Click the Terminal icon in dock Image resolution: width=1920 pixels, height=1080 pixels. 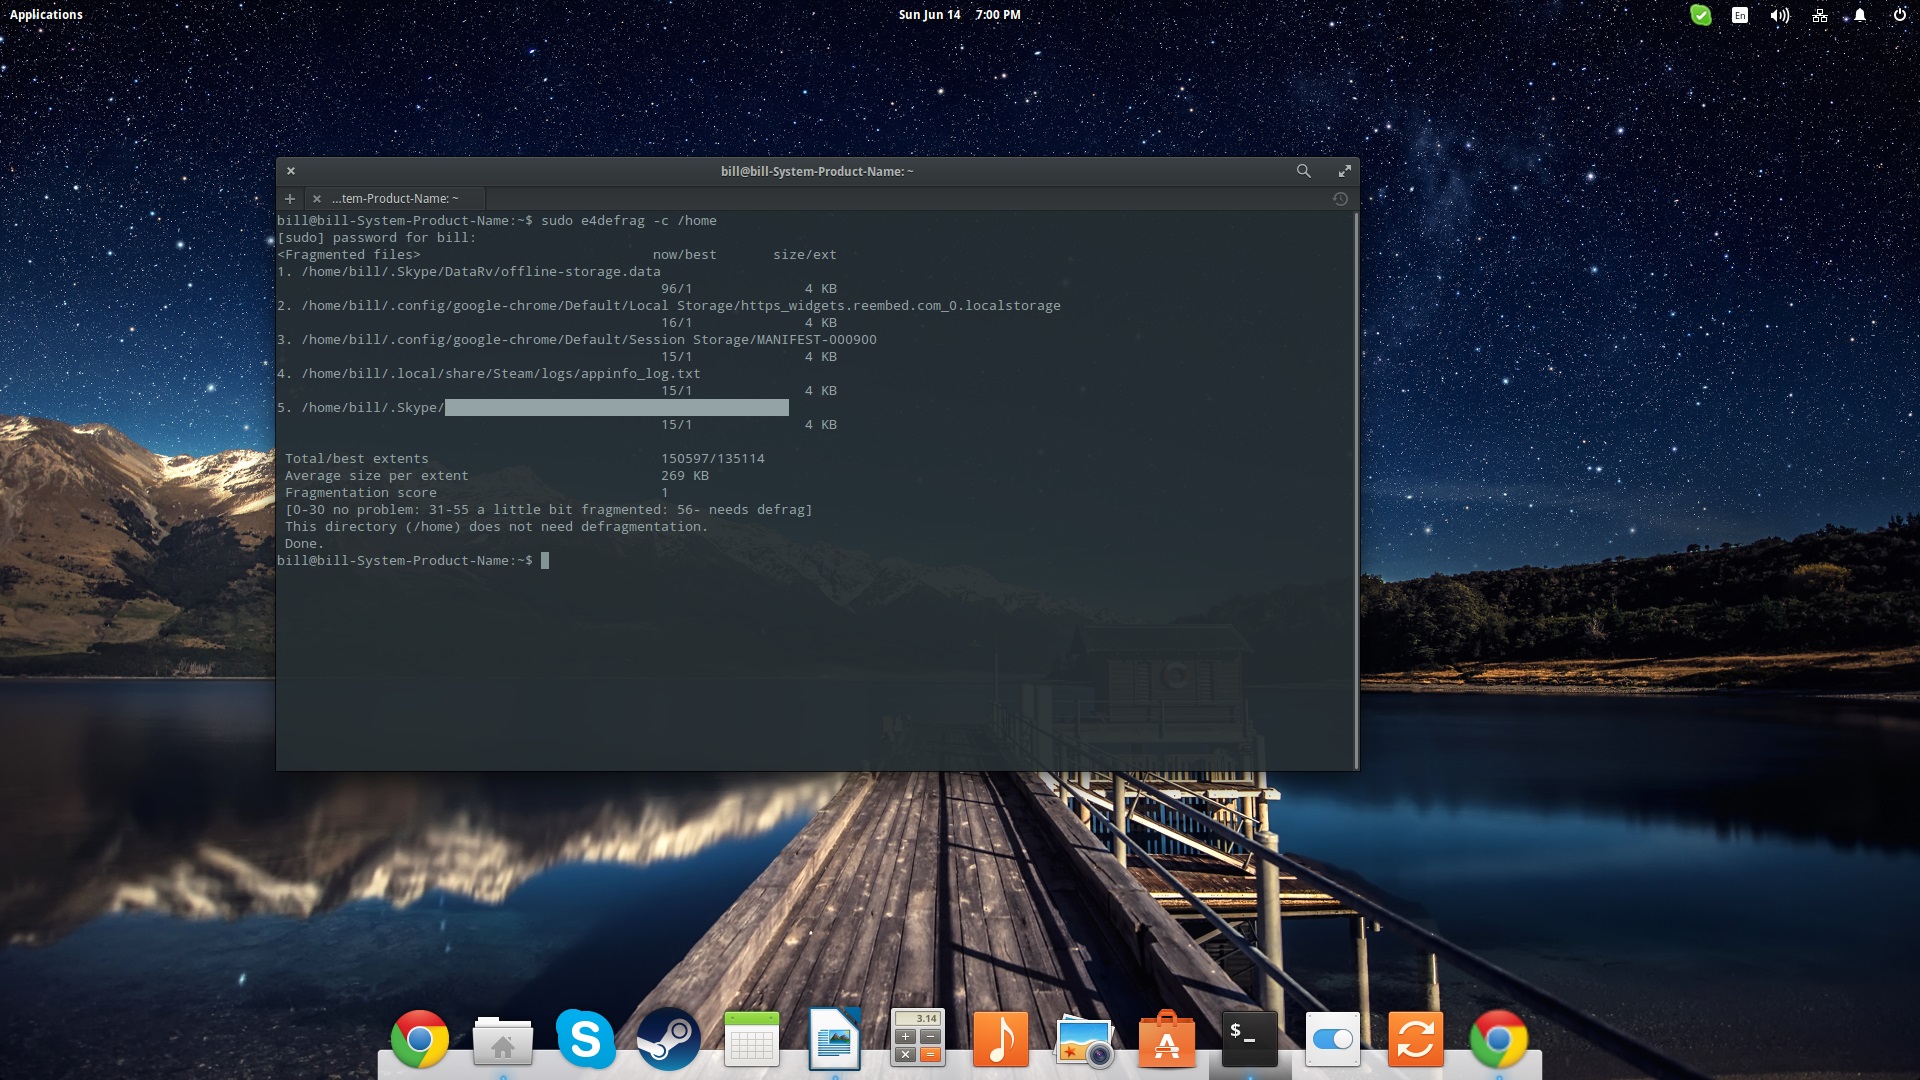1250,1040
